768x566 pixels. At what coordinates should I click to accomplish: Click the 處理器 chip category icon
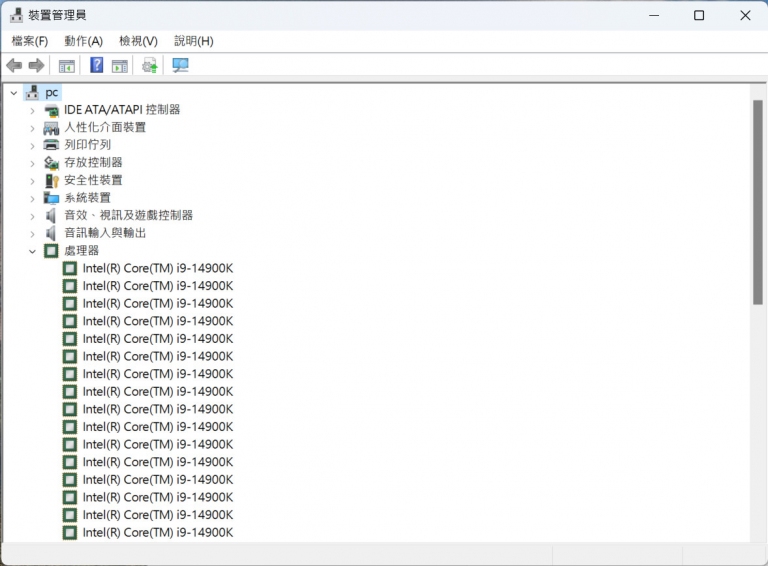(51, 251)
